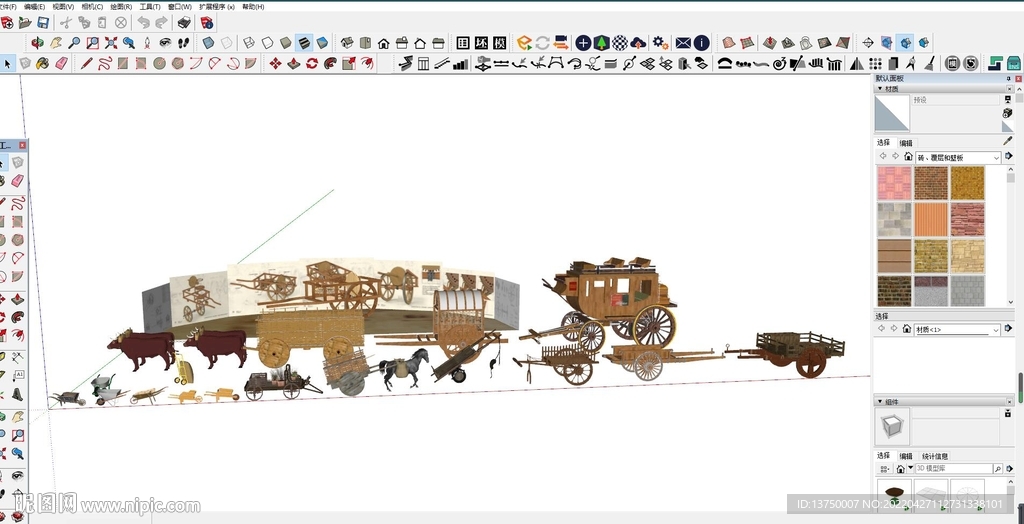Select the Pencil line tool
1024x524 pixels.
tap(86, 63)
